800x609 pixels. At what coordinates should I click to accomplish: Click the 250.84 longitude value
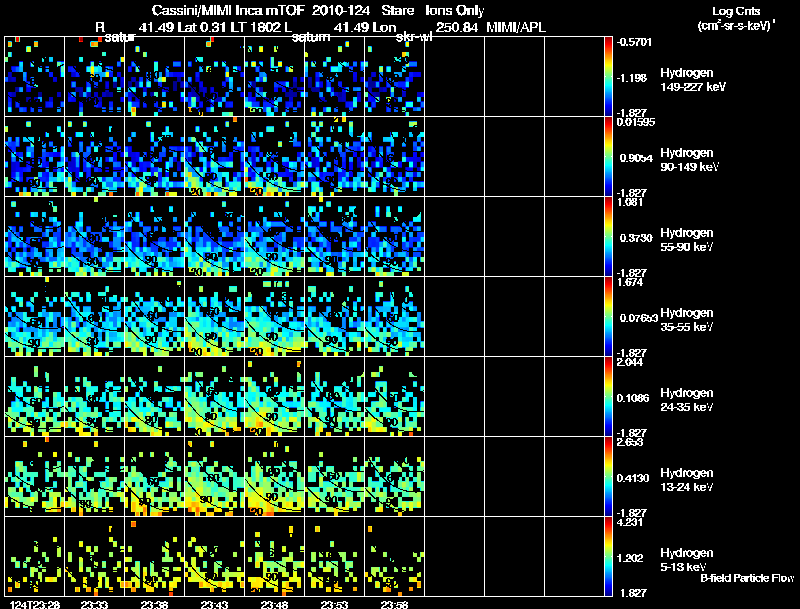[x=457, y=27]
